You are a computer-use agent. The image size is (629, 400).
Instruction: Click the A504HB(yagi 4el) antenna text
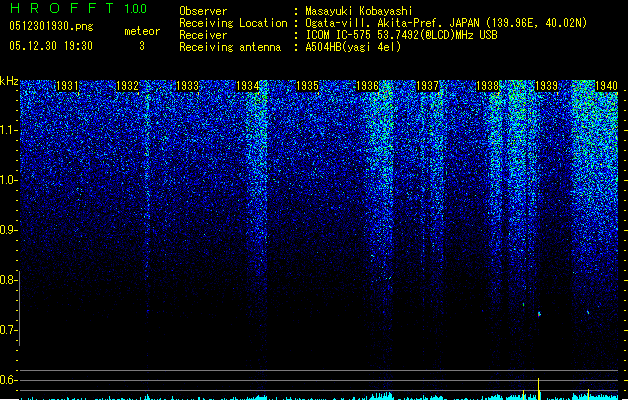(x=353, y=47)
